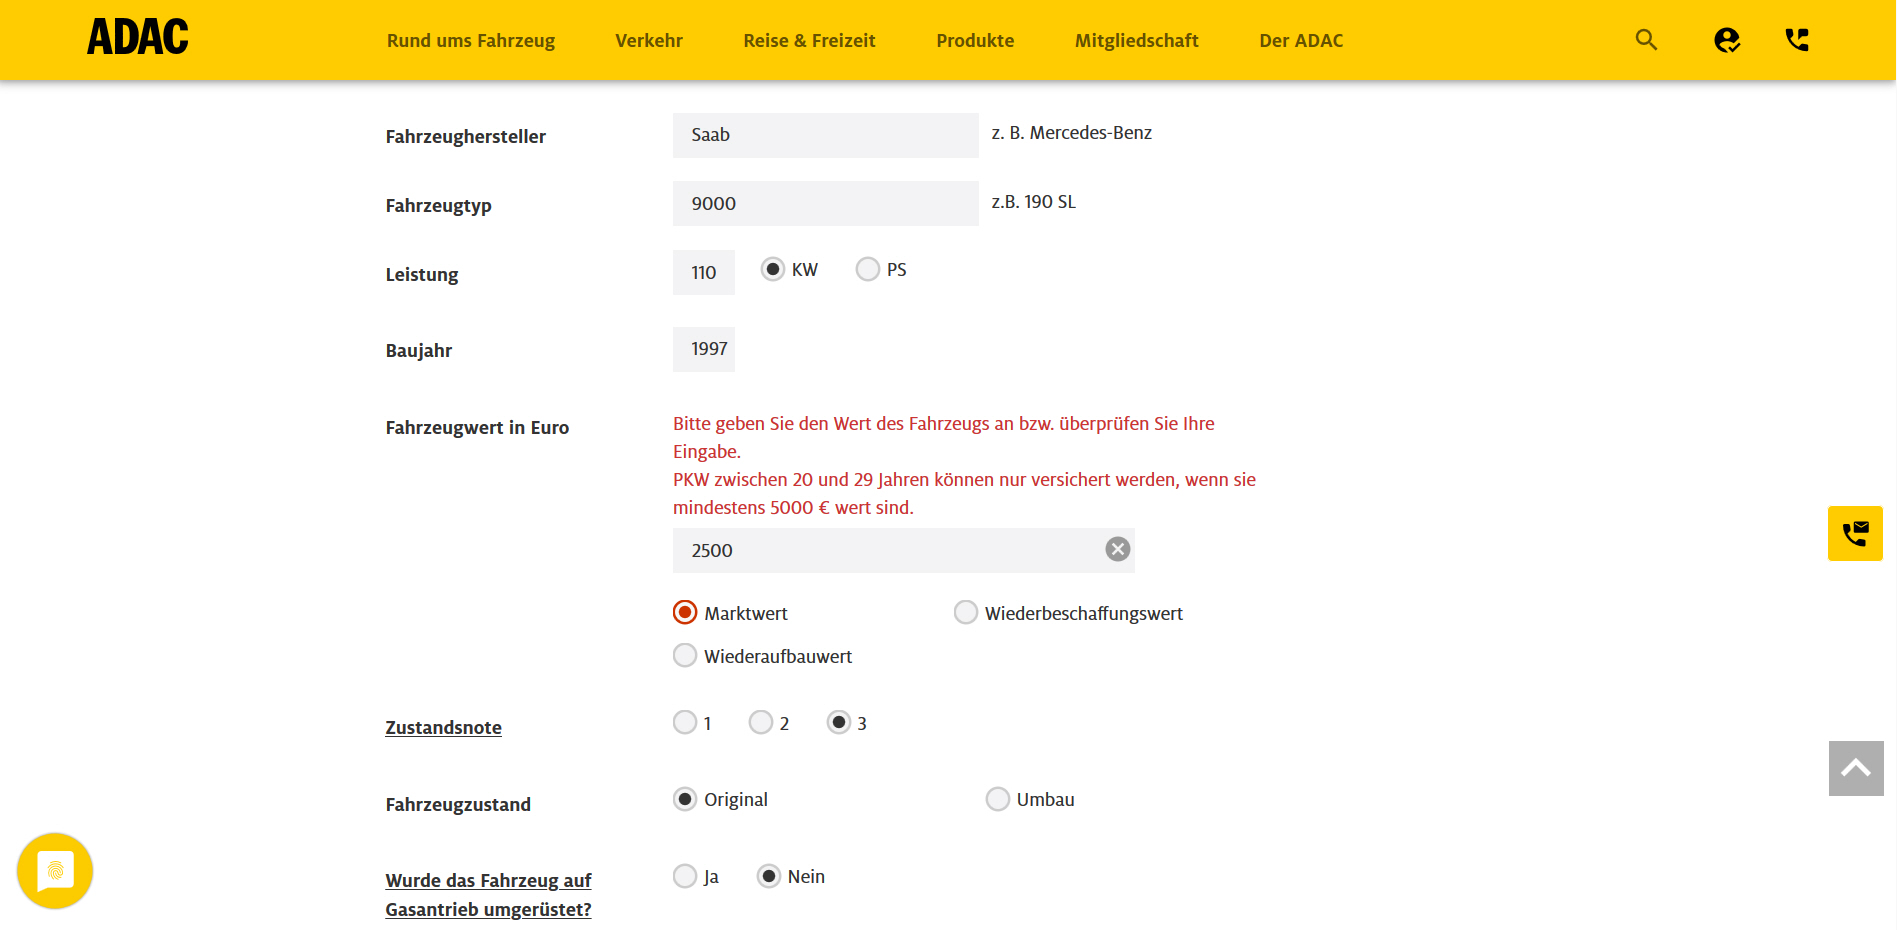Click the phone contact icon in header
This screenshot has width=1897, height=930.
tap(1797, 40)
